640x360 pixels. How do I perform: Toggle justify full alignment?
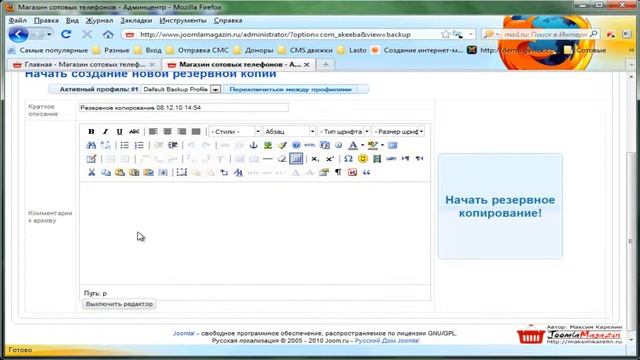(196, 131)
